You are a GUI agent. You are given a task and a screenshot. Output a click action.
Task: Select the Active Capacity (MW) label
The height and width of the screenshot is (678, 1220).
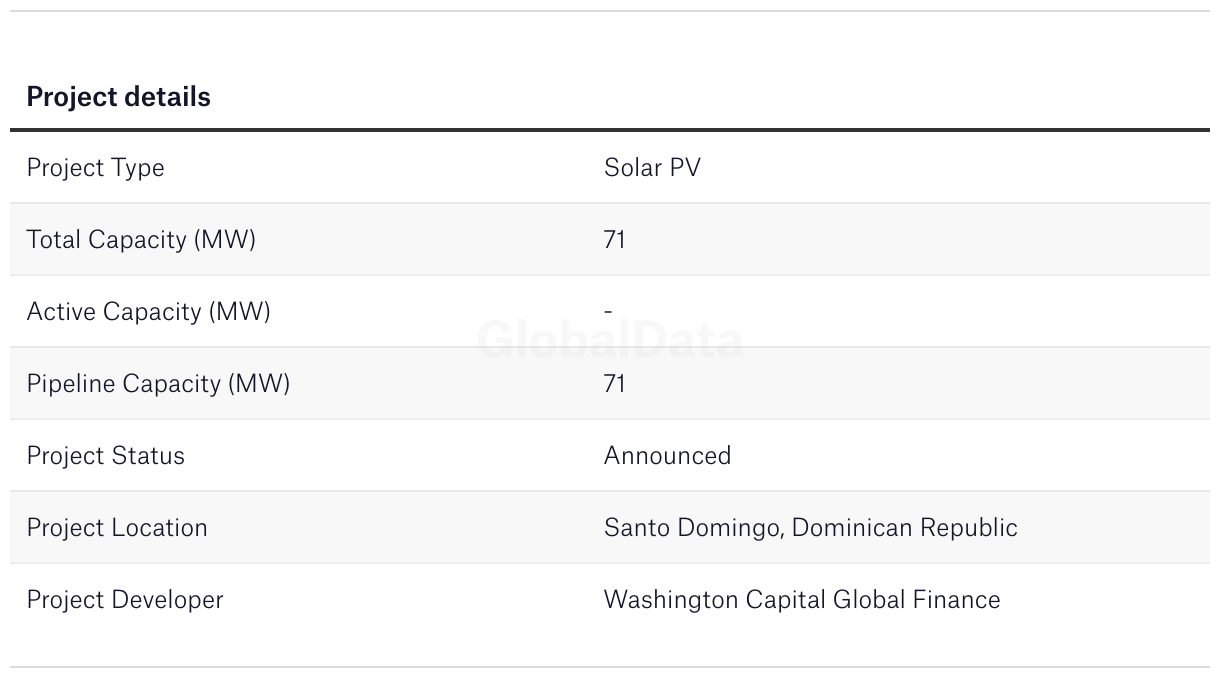tap(148, 312)
